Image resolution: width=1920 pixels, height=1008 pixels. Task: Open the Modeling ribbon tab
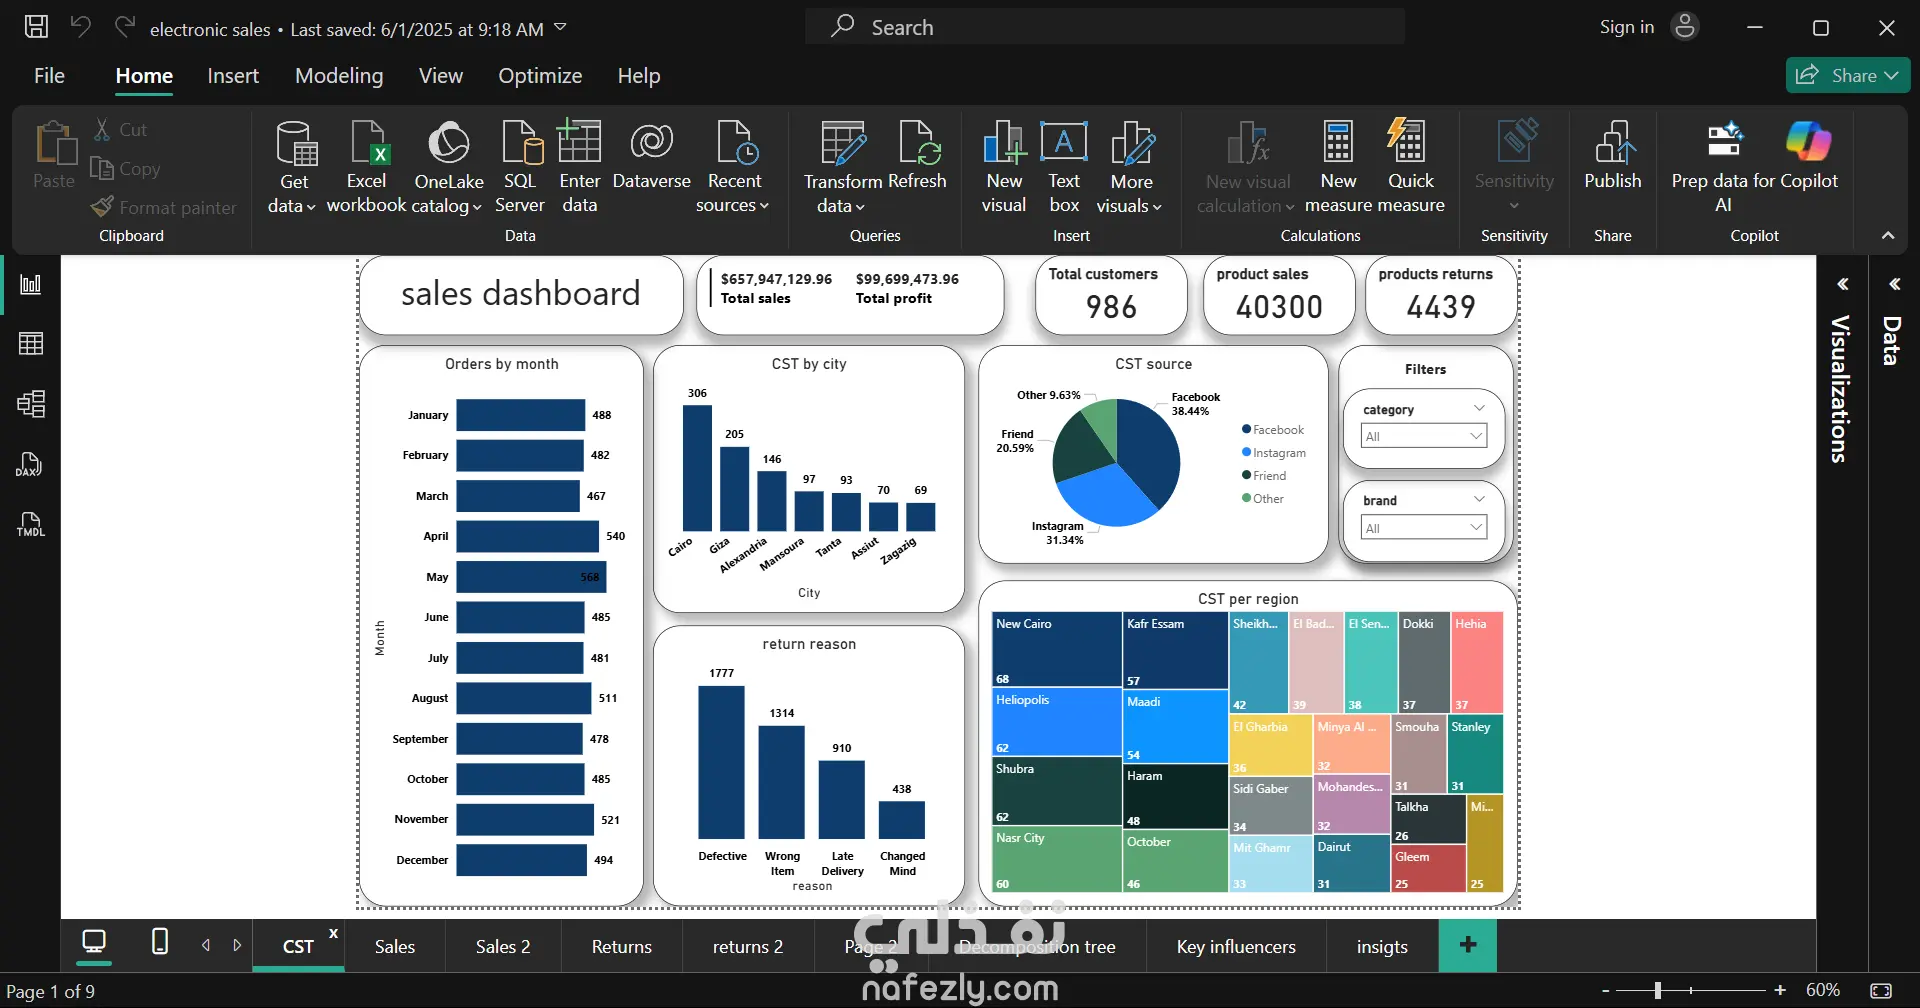[x=339, y=76]
